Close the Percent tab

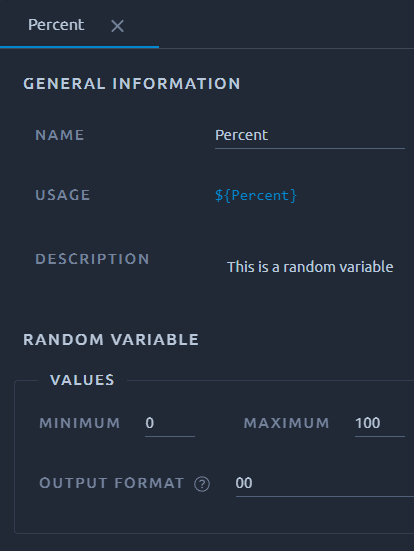pos(117,26)
